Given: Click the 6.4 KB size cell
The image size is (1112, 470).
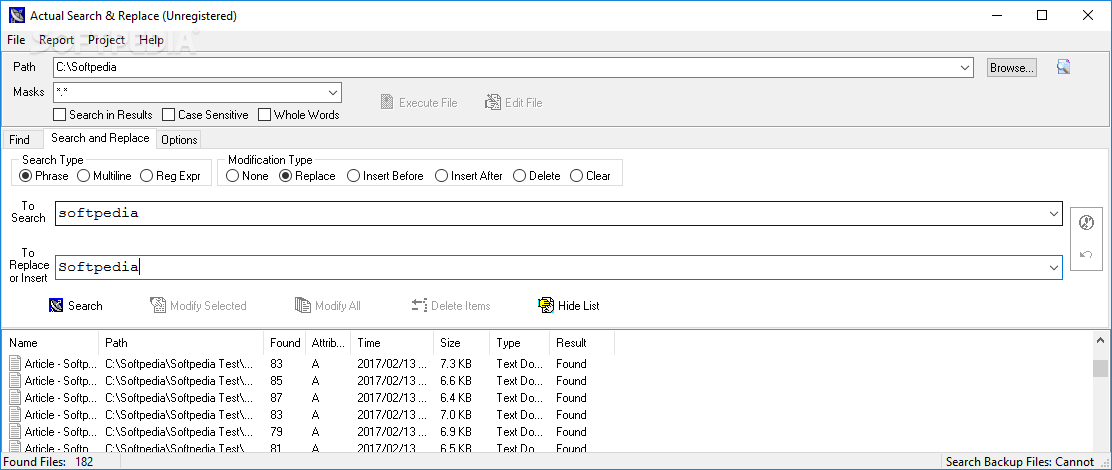Looking at the screenshot, I should [456, 398].
